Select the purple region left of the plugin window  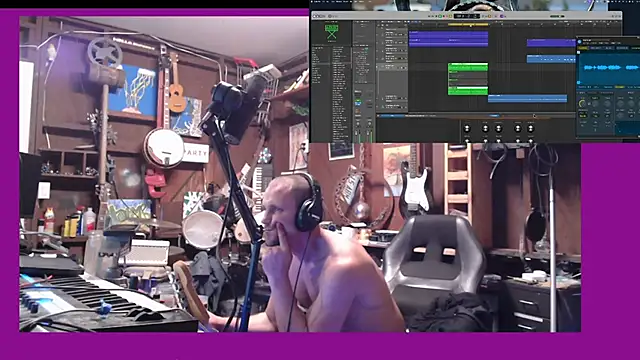[x=551, y=42]
